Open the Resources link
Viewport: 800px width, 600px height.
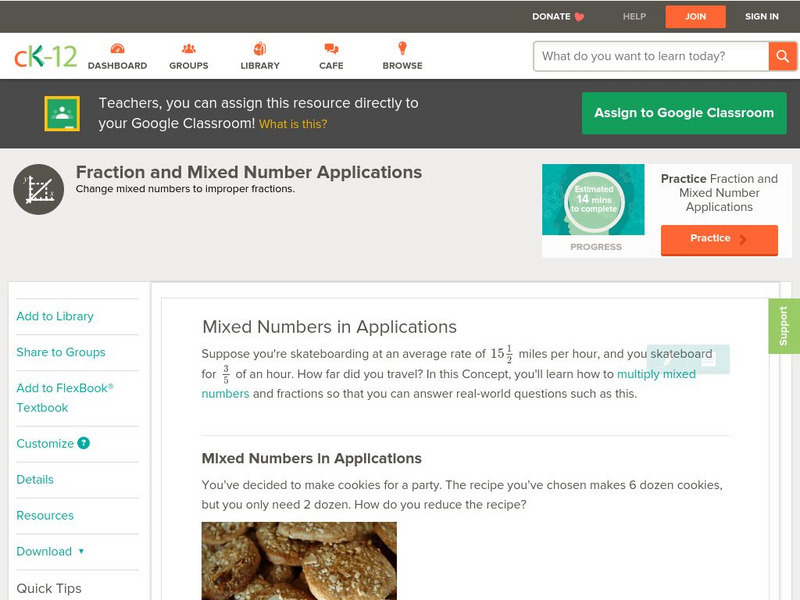(x=45, y=515)
